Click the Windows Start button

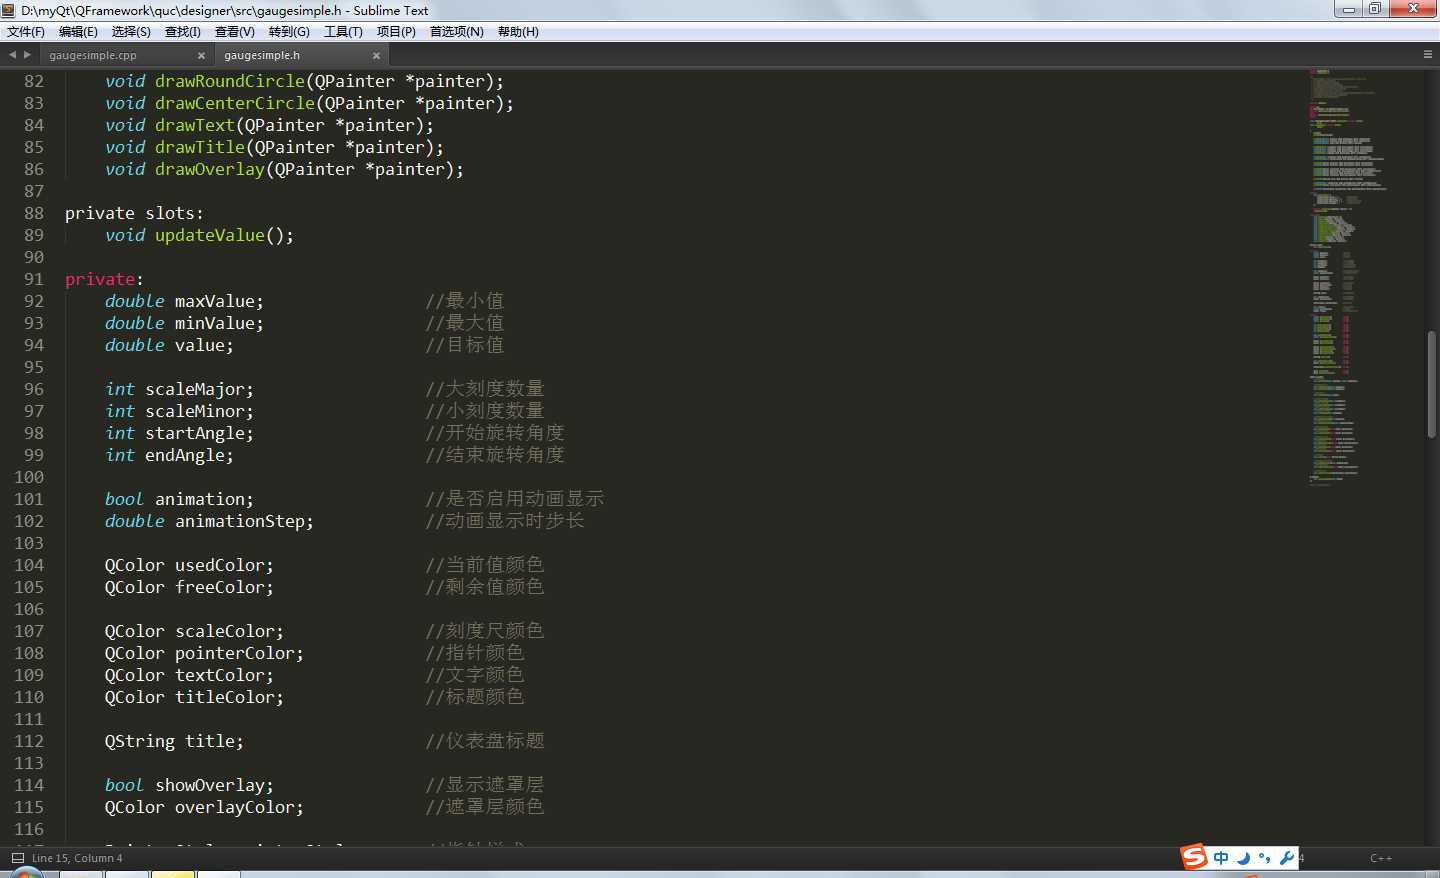tap(27, 873)
